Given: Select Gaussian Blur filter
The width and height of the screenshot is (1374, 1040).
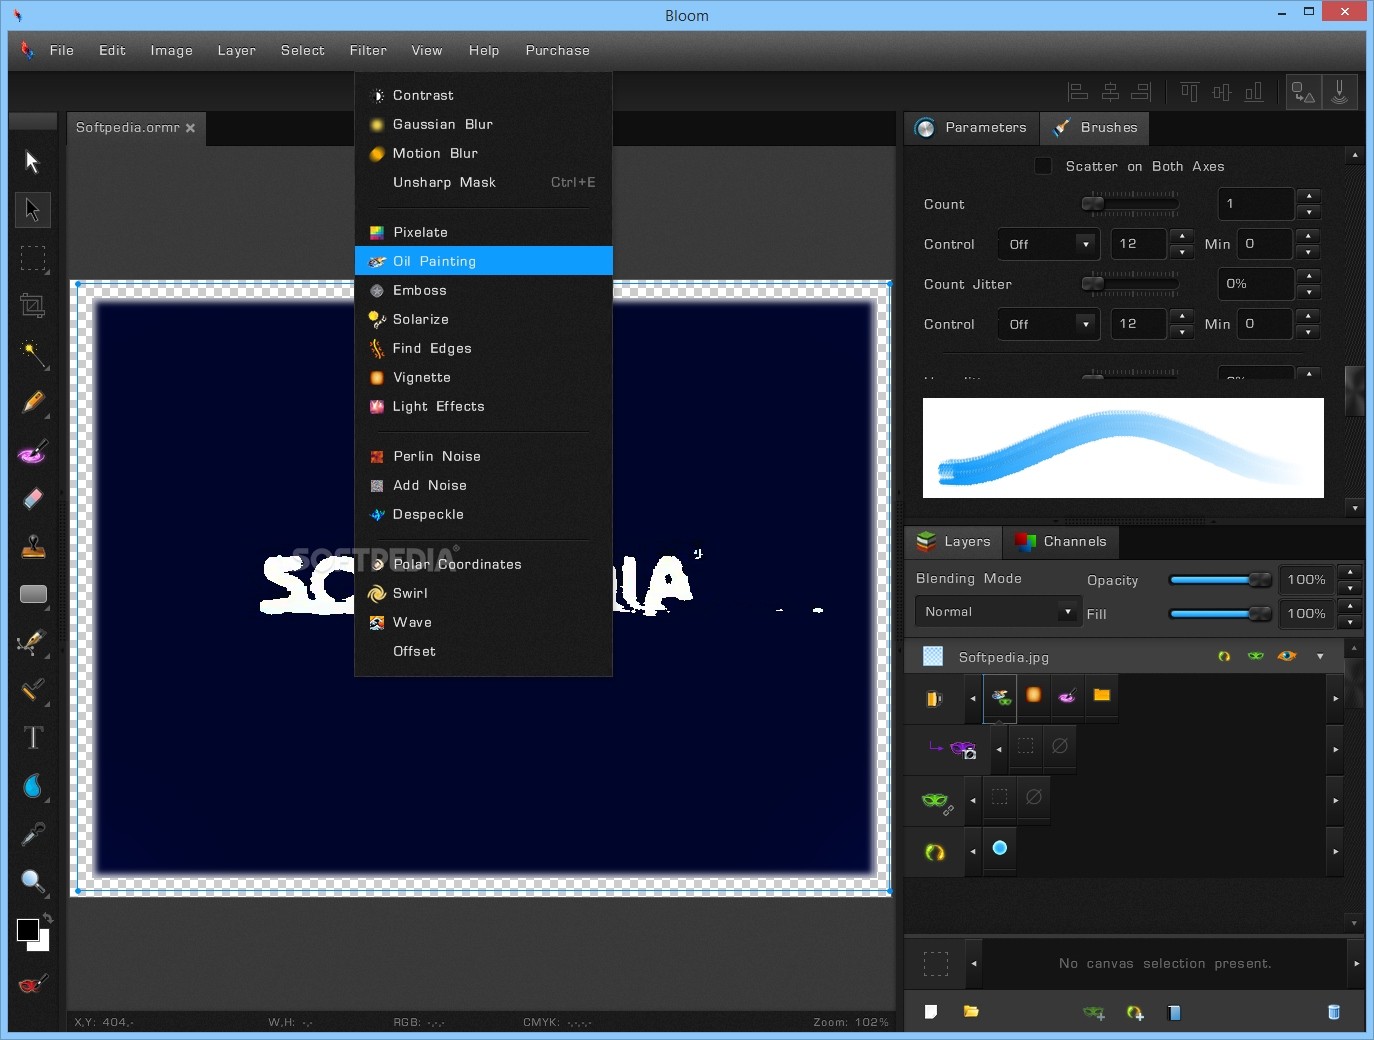Looking at the screenshot, I should tap(484, 124).
